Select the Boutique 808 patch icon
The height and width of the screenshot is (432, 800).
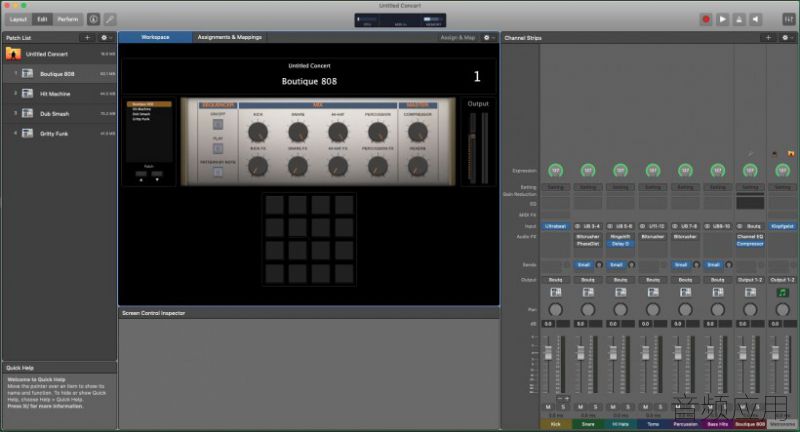point(28,73)
